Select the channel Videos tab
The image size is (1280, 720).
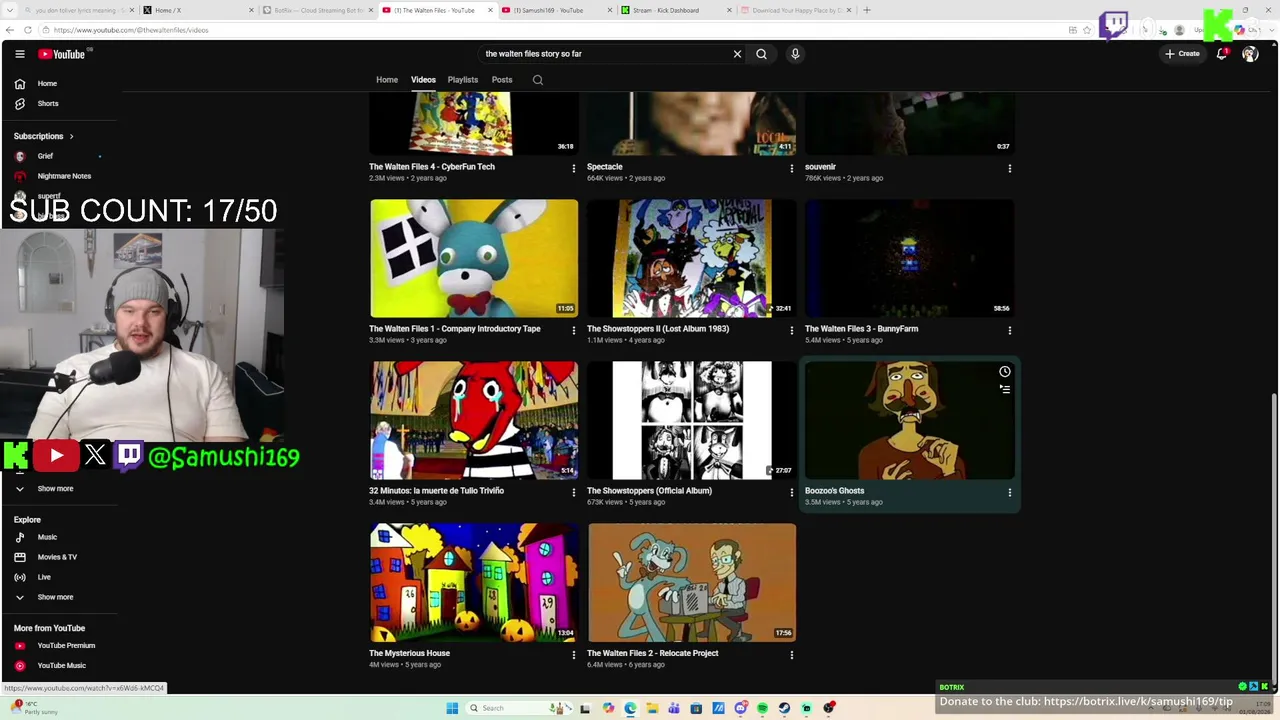pos(423,80)
